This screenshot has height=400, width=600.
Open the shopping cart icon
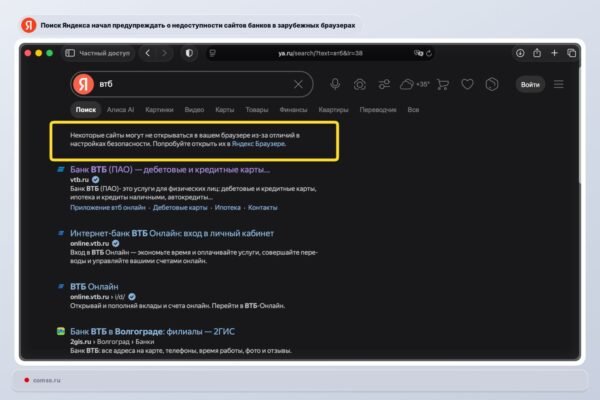443,84
